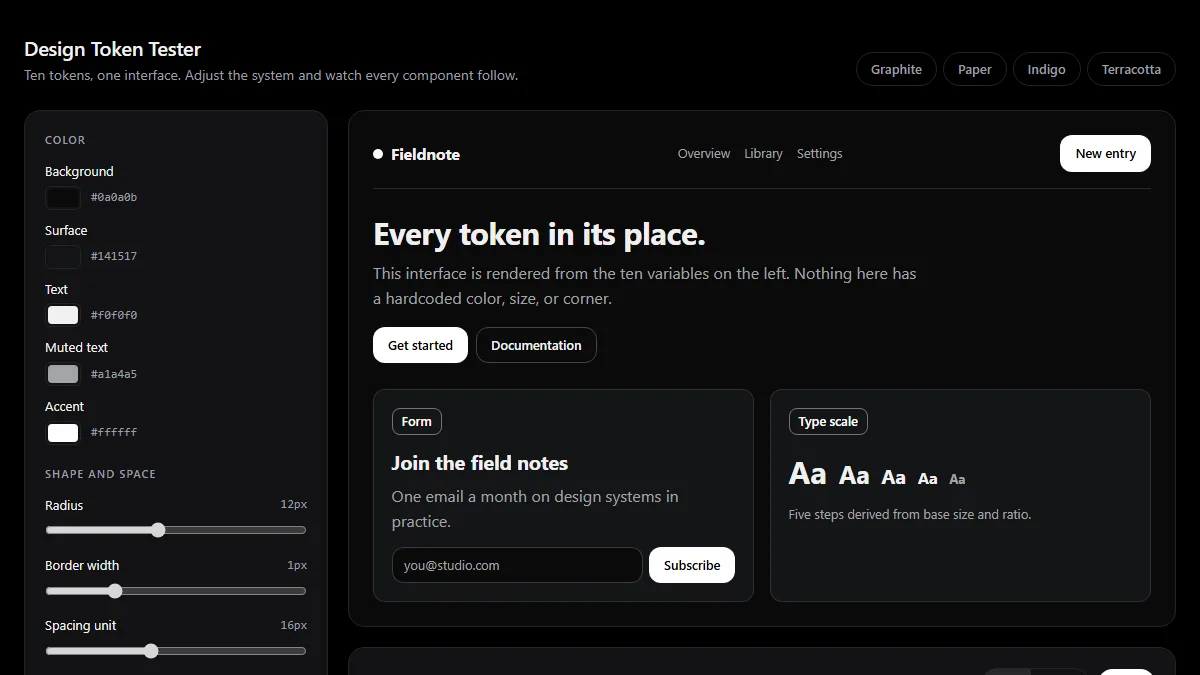This screenshot has width=1200, height=675.
Task: Click the largest Aa type sample
Action: coord(807,473)
